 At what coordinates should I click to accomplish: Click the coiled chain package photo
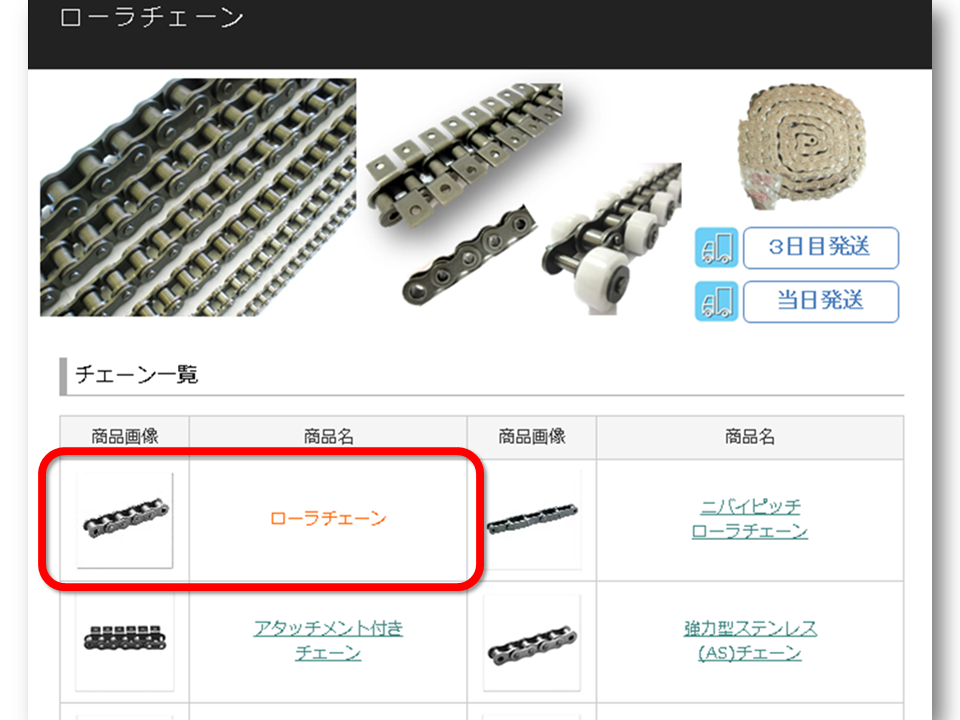click(801, 147)
